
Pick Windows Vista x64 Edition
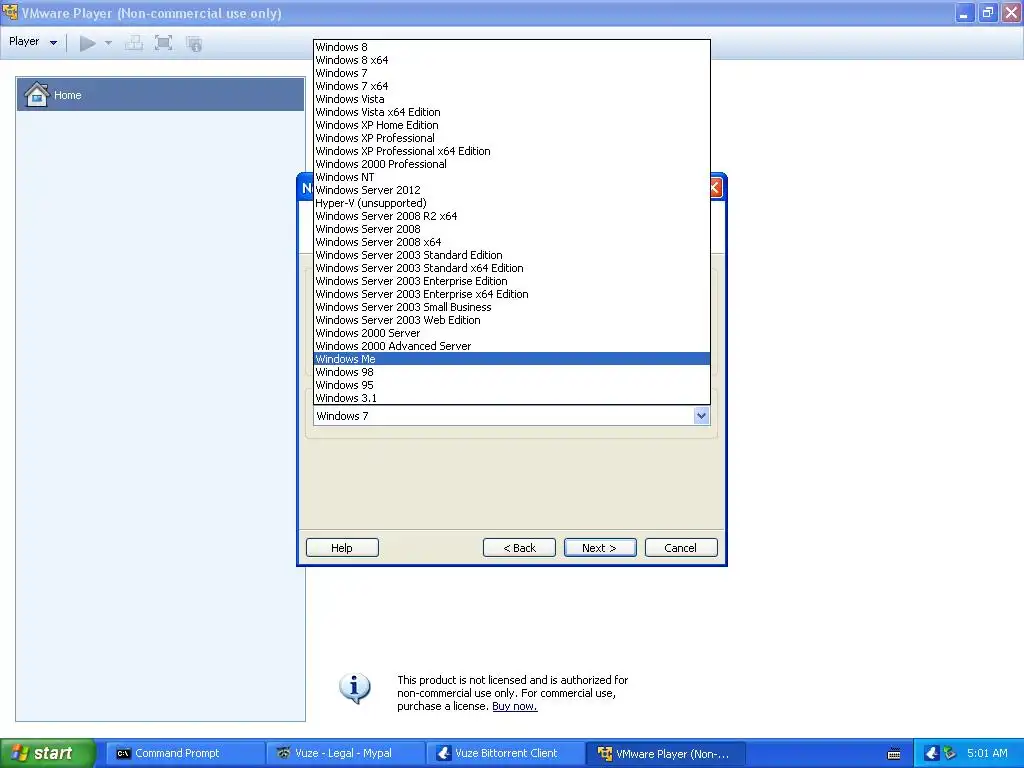coord(512,112)
